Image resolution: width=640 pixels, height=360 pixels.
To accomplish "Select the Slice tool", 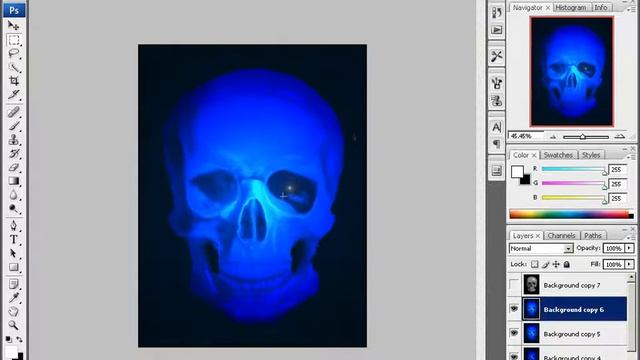I will tap(13, 95).
